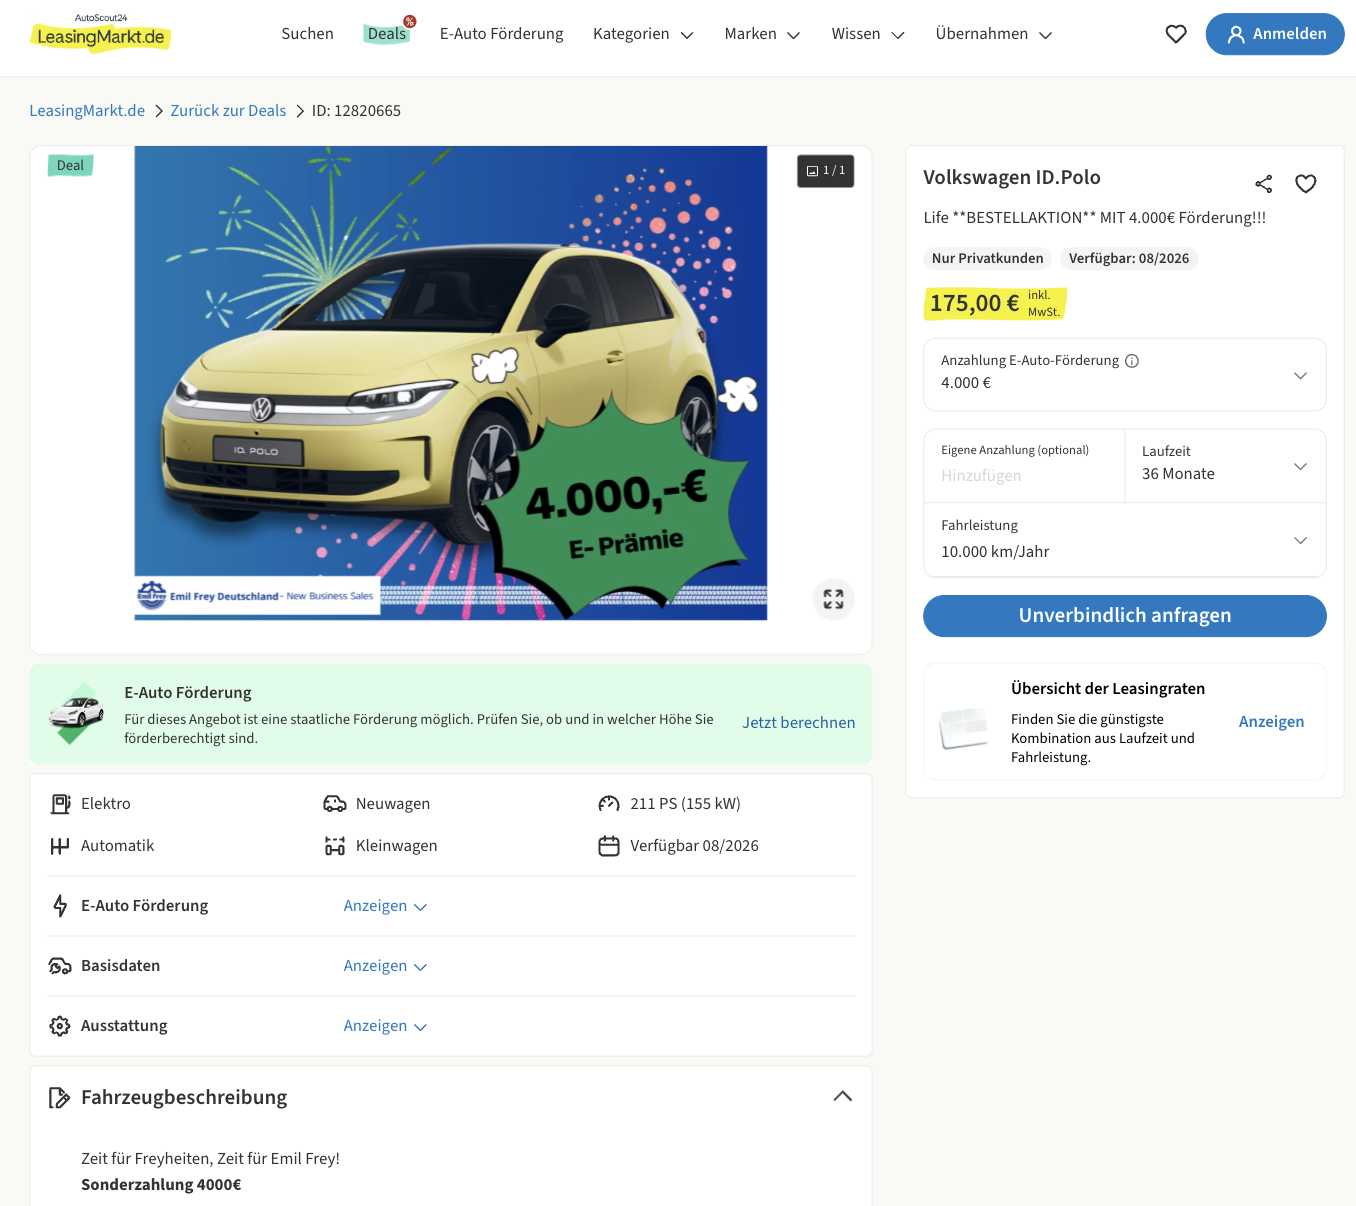Click into the Eigene Anzahlung input field
This screenshot has width=1356, height=1206.
click(1022, 476)
